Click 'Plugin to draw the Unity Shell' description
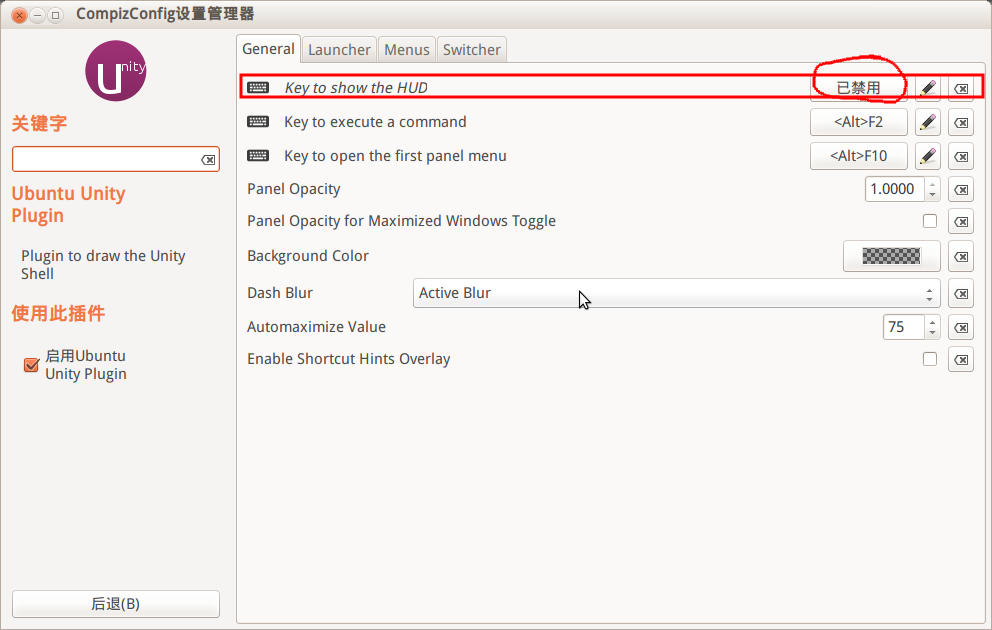This screenshot has height=630, width=992. [103, 264]
